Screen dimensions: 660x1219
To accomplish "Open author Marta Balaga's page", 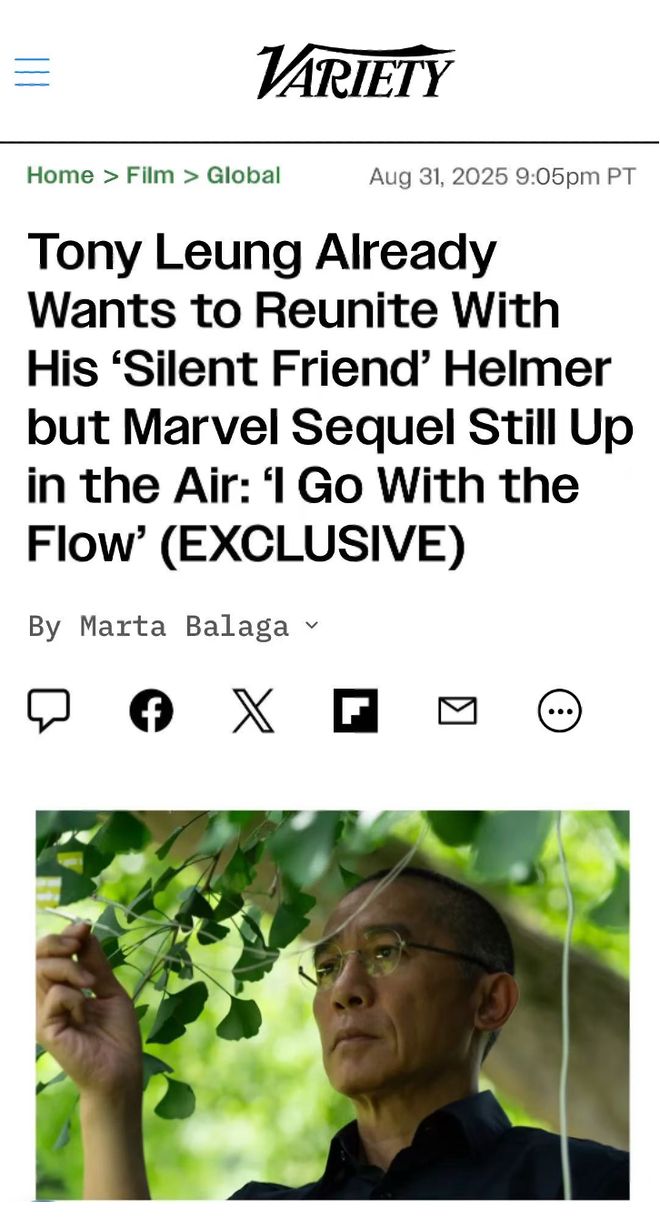I will pyautogui.click(x=184, y=626).
